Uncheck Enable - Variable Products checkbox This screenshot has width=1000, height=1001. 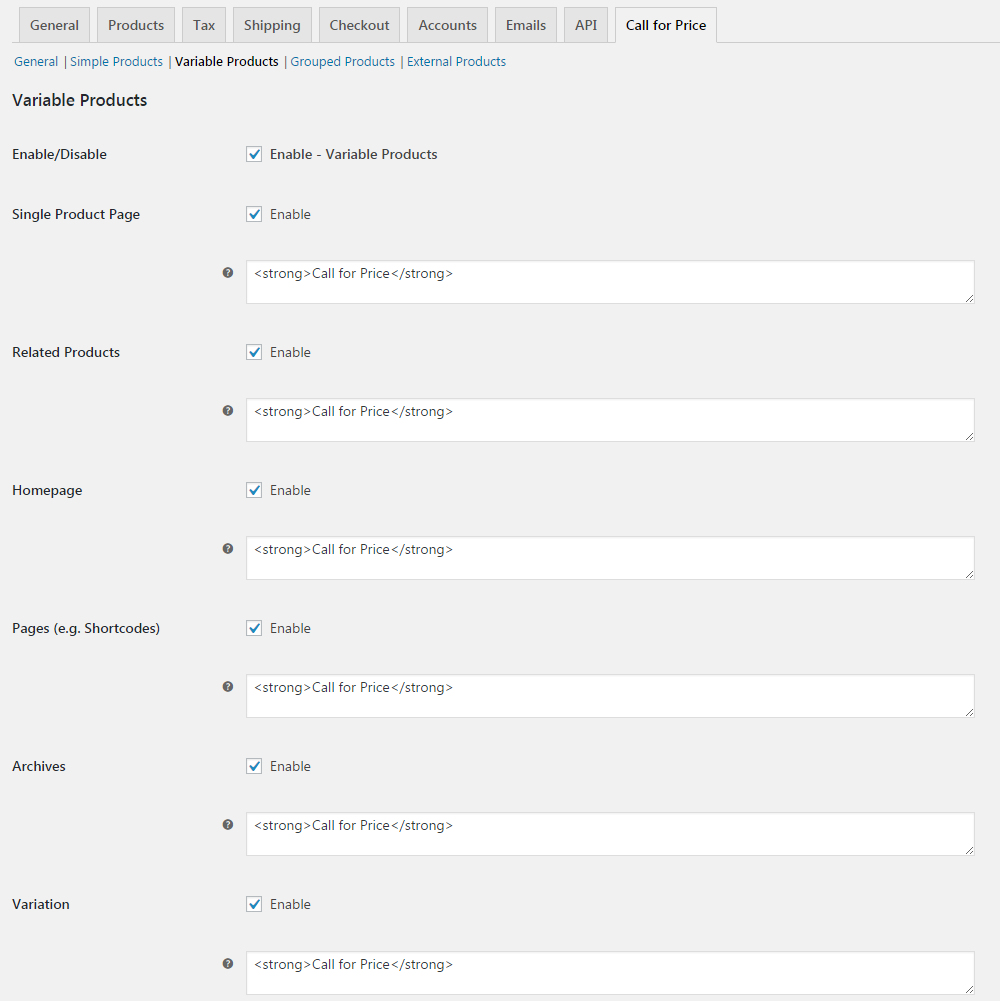tap(254, 154)
